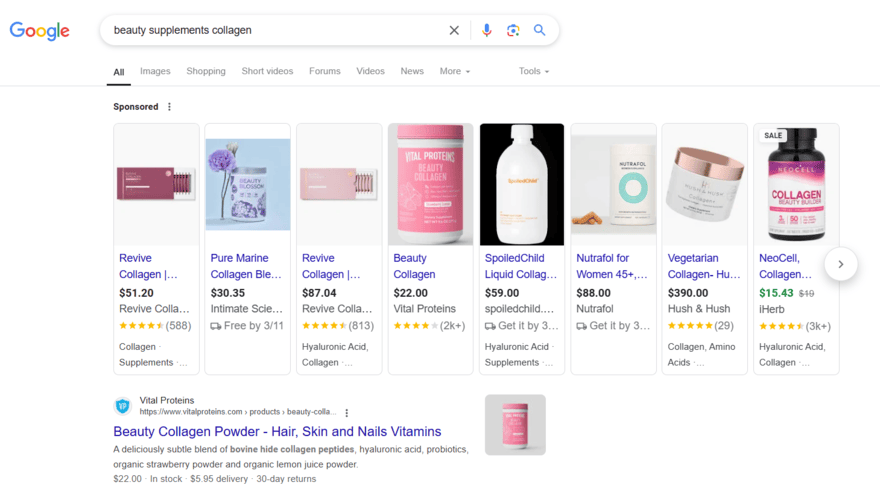Viewport: 880px width, 500px height.
Task: Clear the search box with the X icon
Action: (454, 30)
